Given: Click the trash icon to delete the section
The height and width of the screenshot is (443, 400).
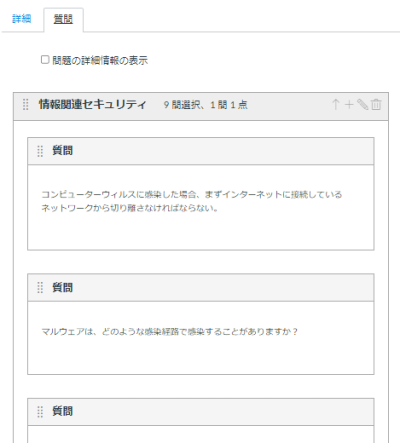Looking at the screenshot, I should (x=376, y=105).
